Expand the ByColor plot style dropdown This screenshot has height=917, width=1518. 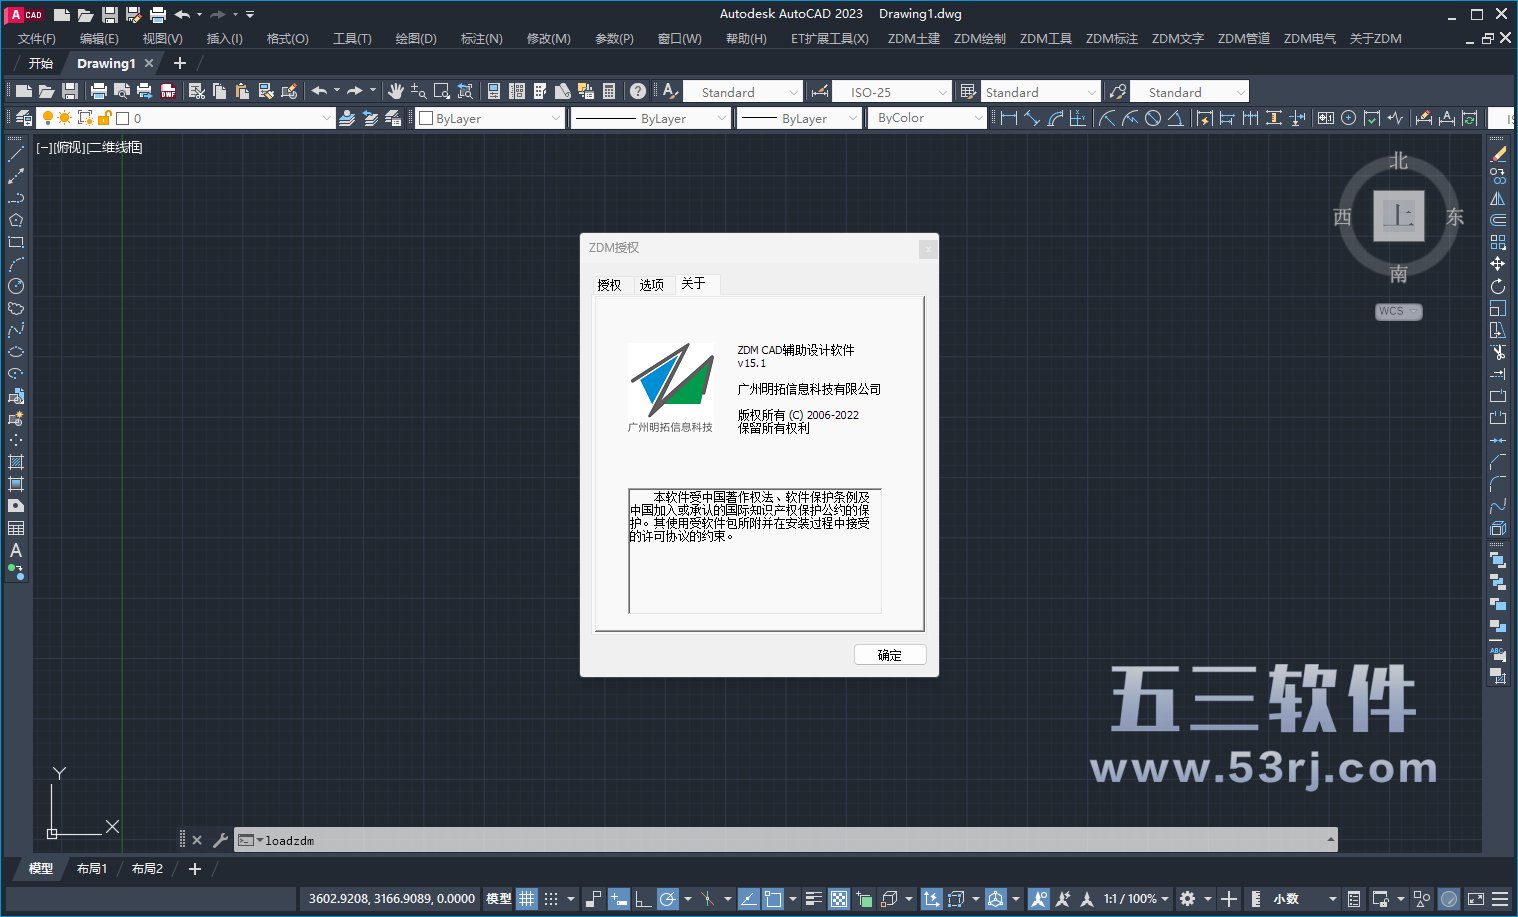coord(930,118)
